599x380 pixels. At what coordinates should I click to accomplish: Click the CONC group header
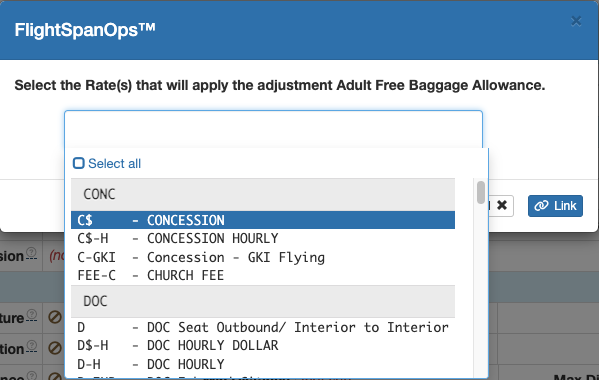point(263,194)
